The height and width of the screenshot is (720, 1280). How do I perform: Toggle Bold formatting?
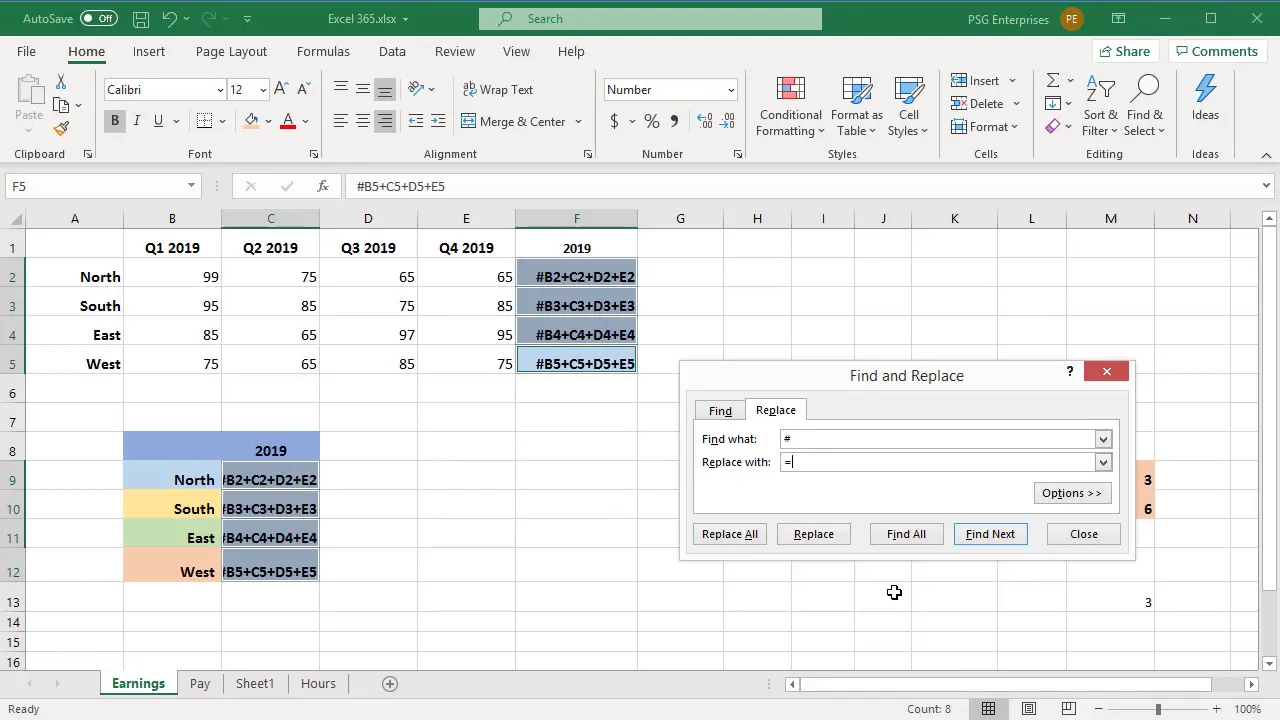click(115, 121)
